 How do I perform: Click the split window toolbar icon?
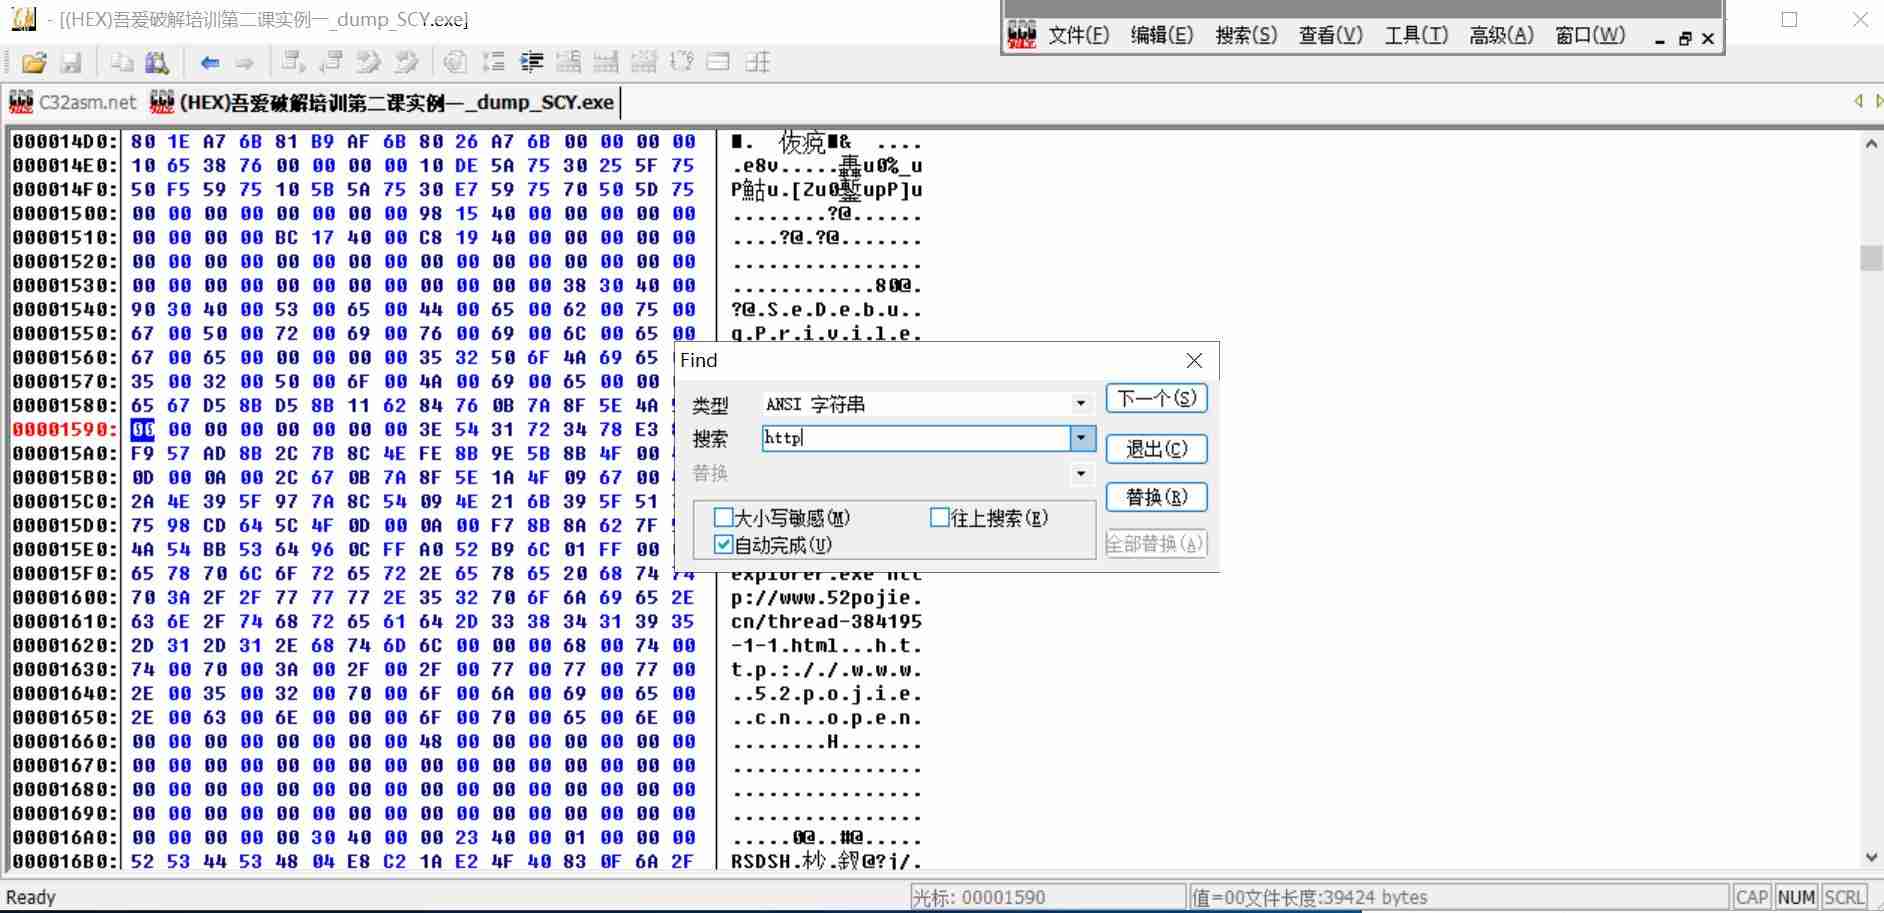[x=718, y=63]
